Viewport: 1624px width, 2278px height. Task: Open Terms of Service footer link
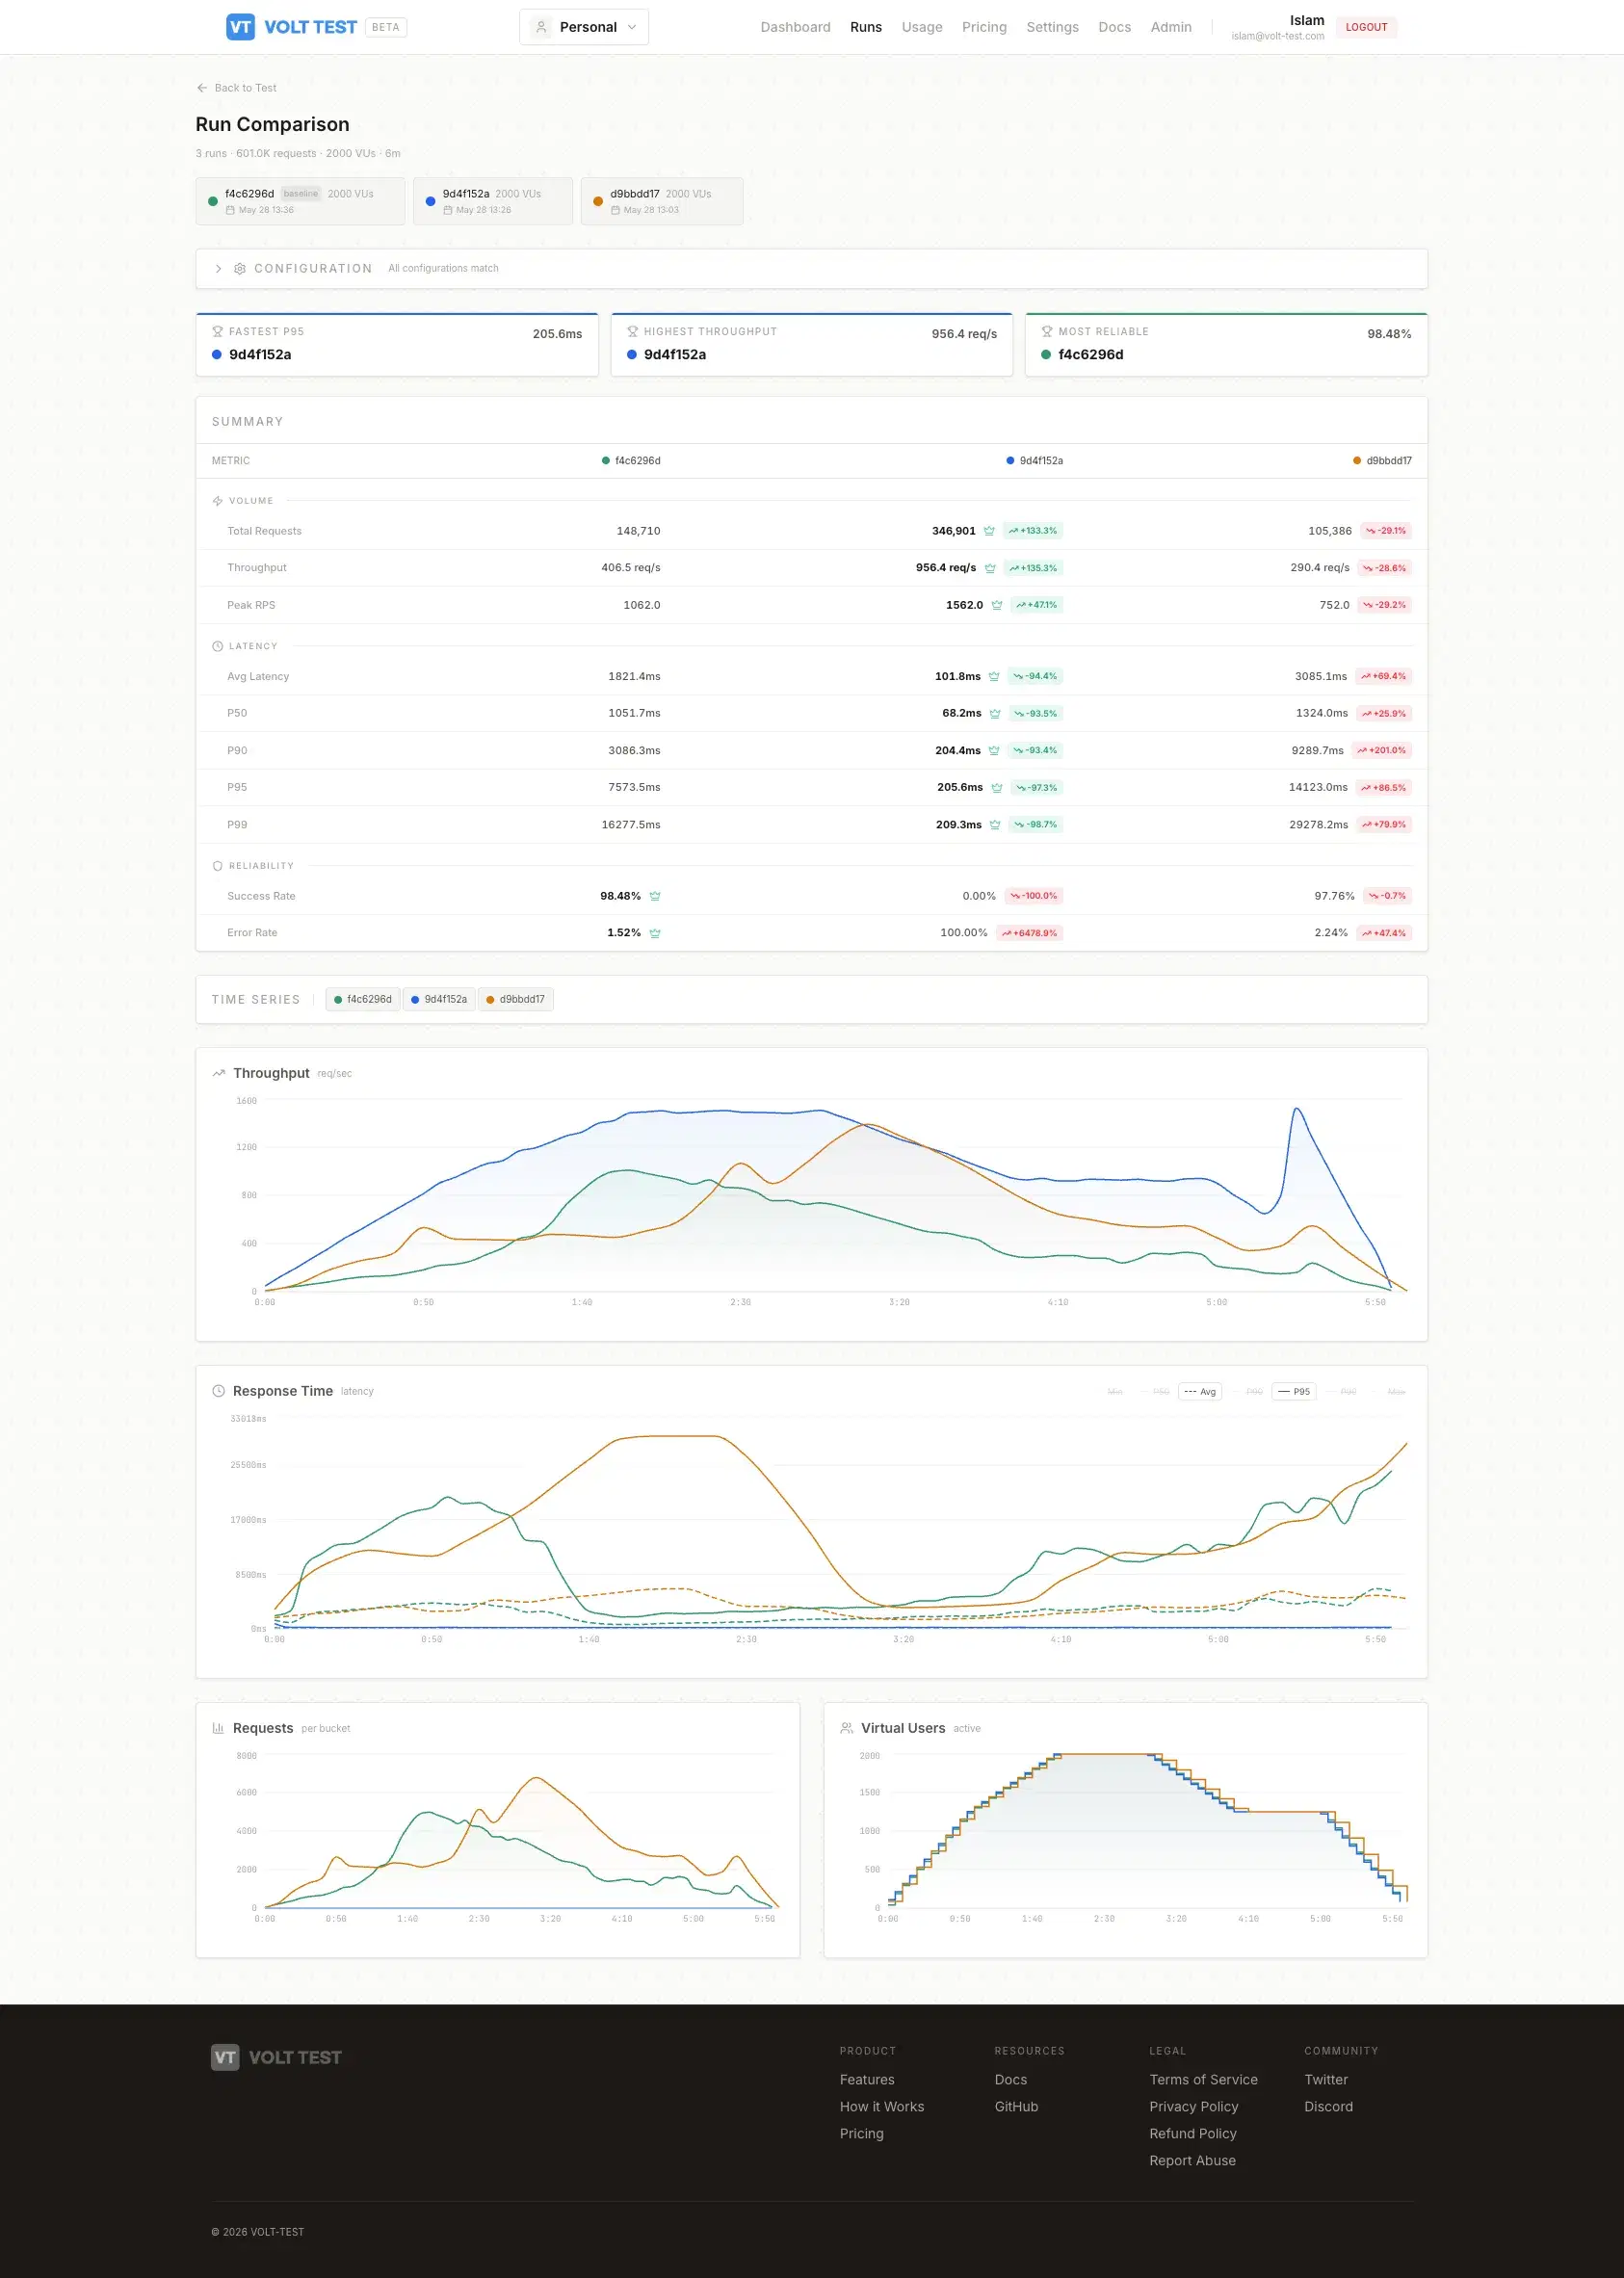coord(1203,2080)
